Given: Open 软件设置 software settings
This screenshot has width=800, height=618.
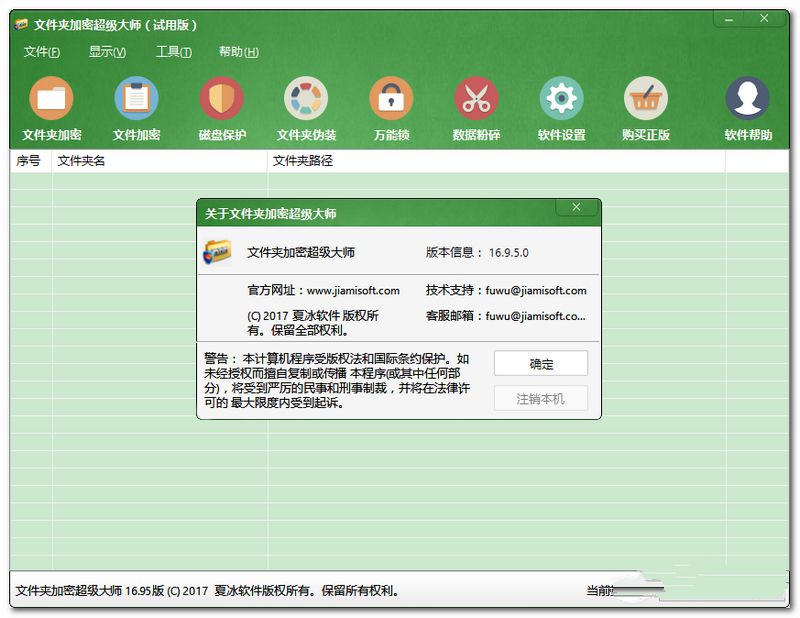Looking at the screenshot, I should [x=561, y=99].
